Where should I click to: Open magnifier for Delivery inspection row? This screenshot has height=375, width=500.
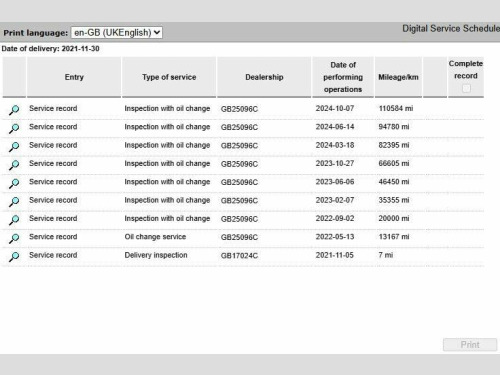point(14,256)
